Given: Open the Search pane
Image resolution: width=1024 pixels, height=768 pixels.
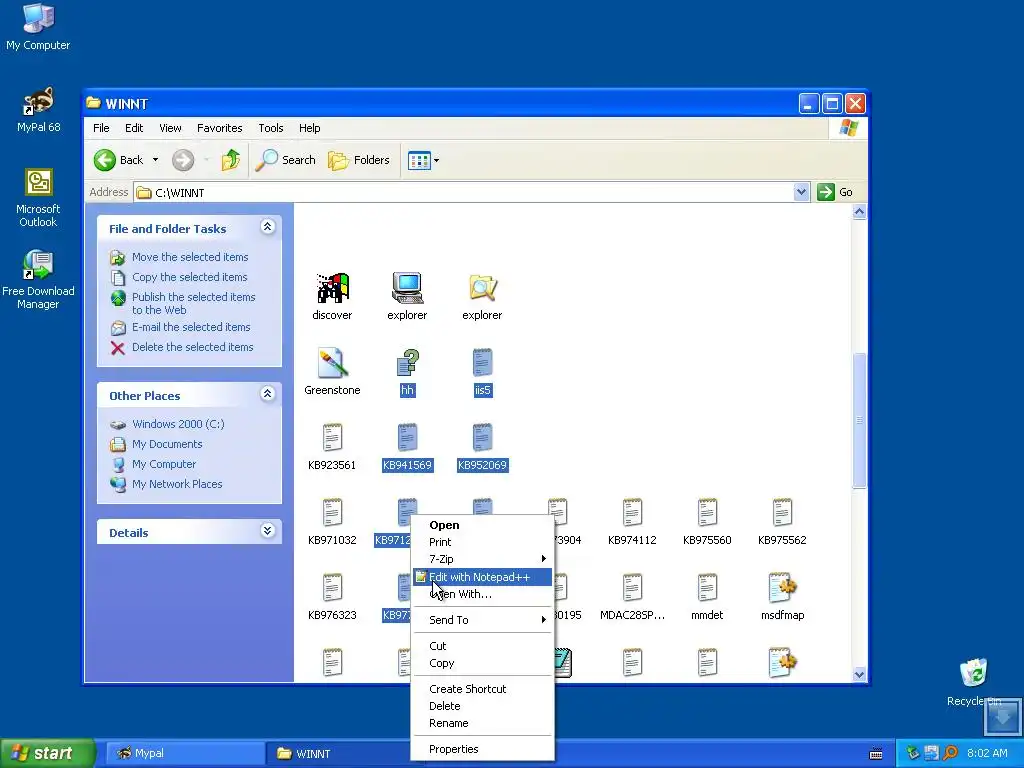Looking at the screenshot, I should (285, 160).
